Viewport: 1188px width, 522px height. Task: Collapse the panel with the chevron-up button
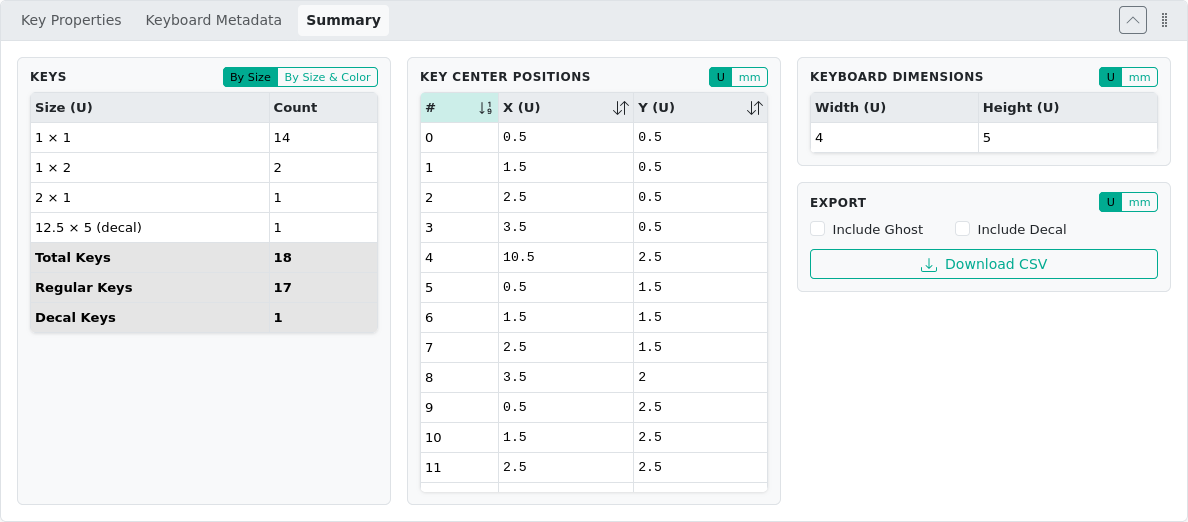(1133, 20)
